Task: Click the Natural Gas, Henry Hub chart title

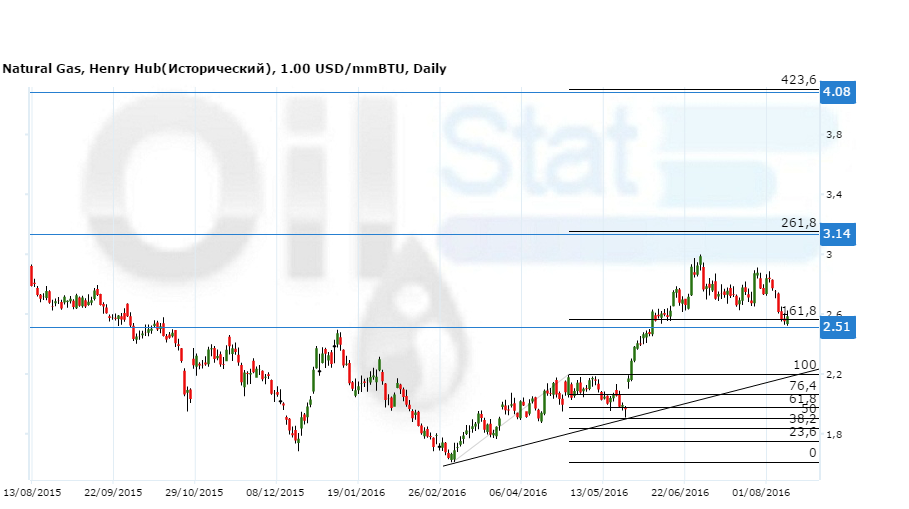Action: pos(224,69)
